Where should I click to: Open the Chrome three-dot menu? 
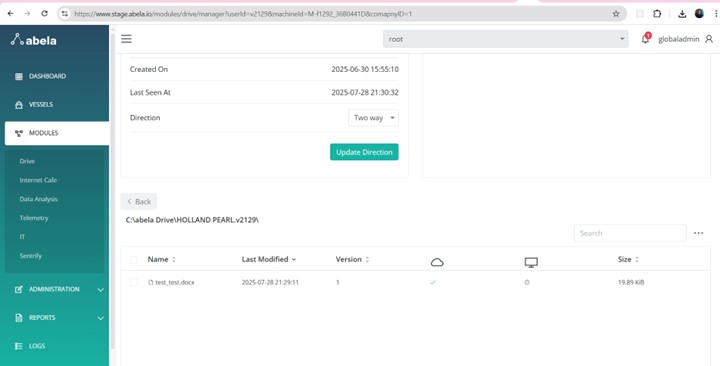[x=716, y=14]
